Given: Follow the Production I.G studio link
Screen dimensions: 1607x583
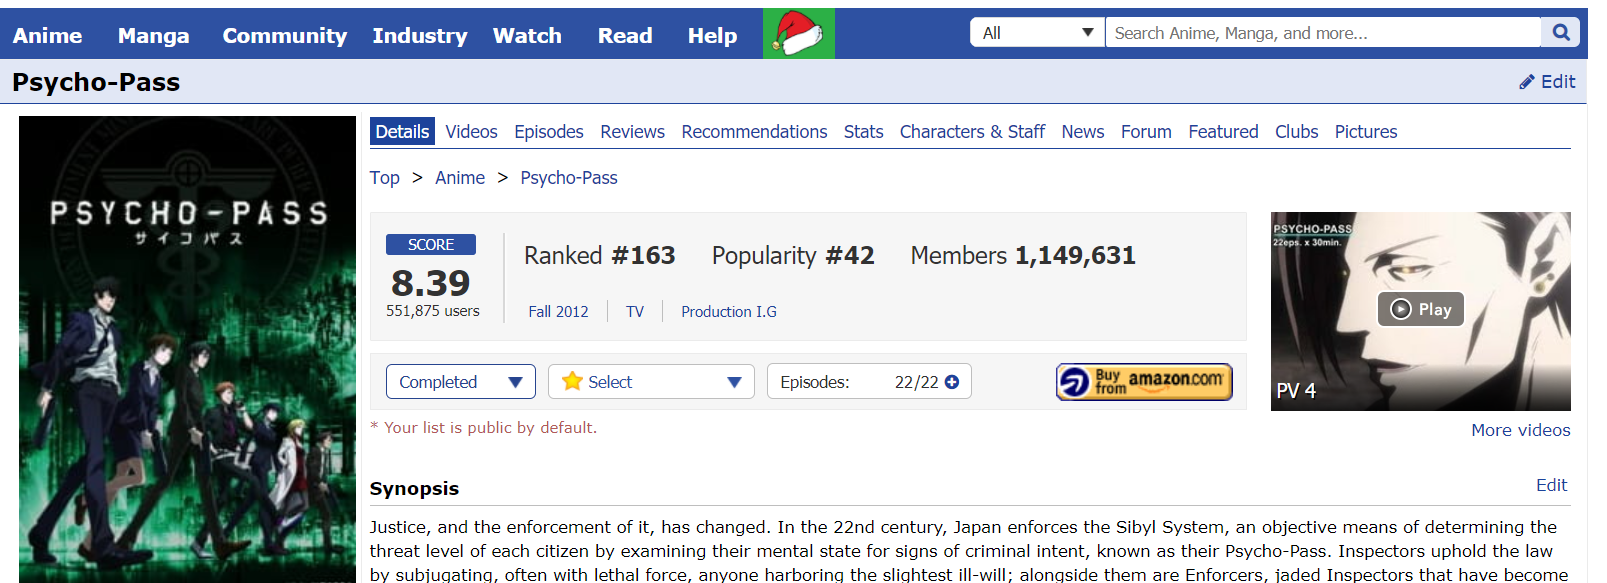Looking at the screenshot, I should coord(728,312).
